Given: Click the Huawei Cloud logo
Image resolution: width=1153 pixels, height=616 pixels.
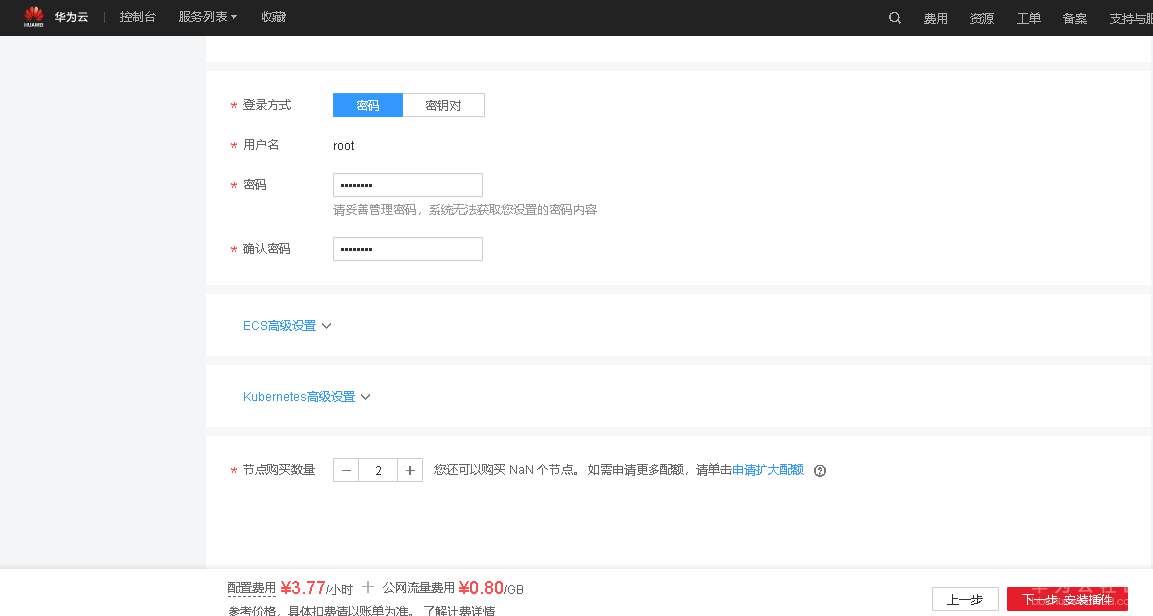Looking at the screenshot, I should [x=55, y=17].
